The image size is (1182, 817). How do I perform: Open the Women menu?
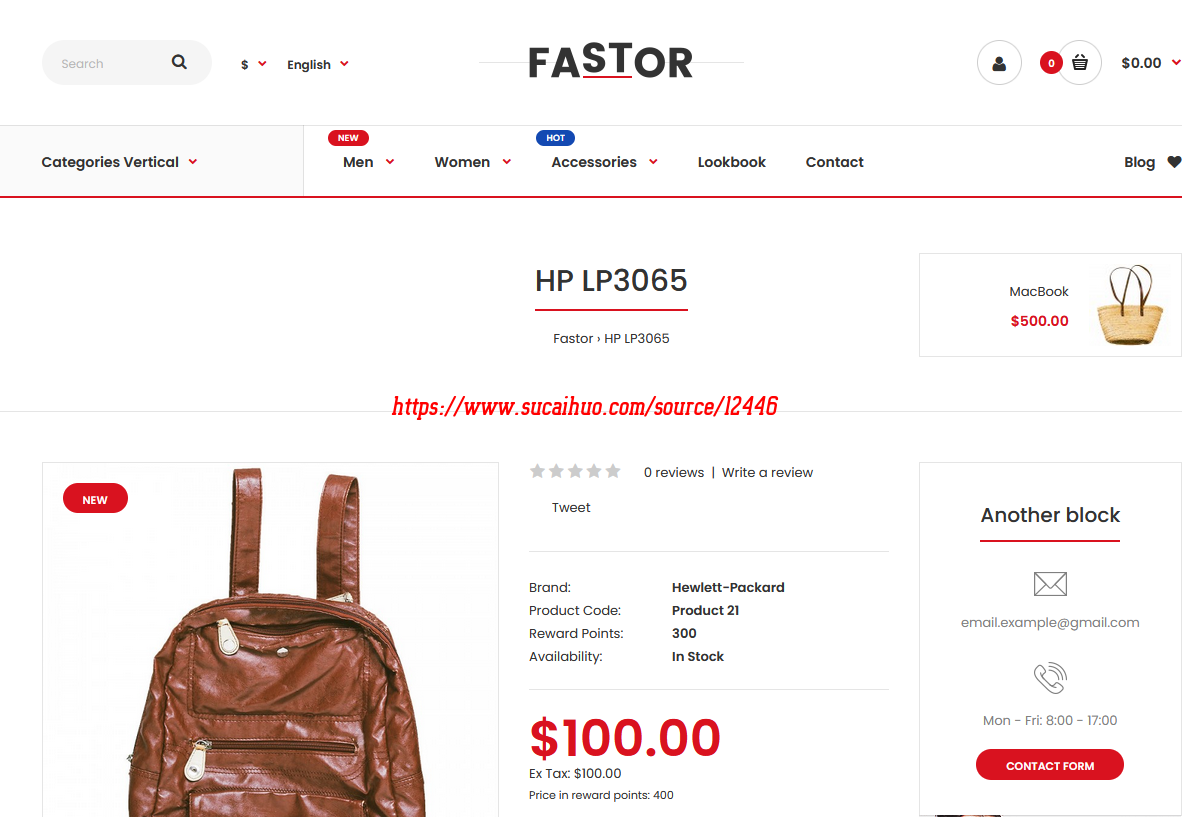[473, 162]
